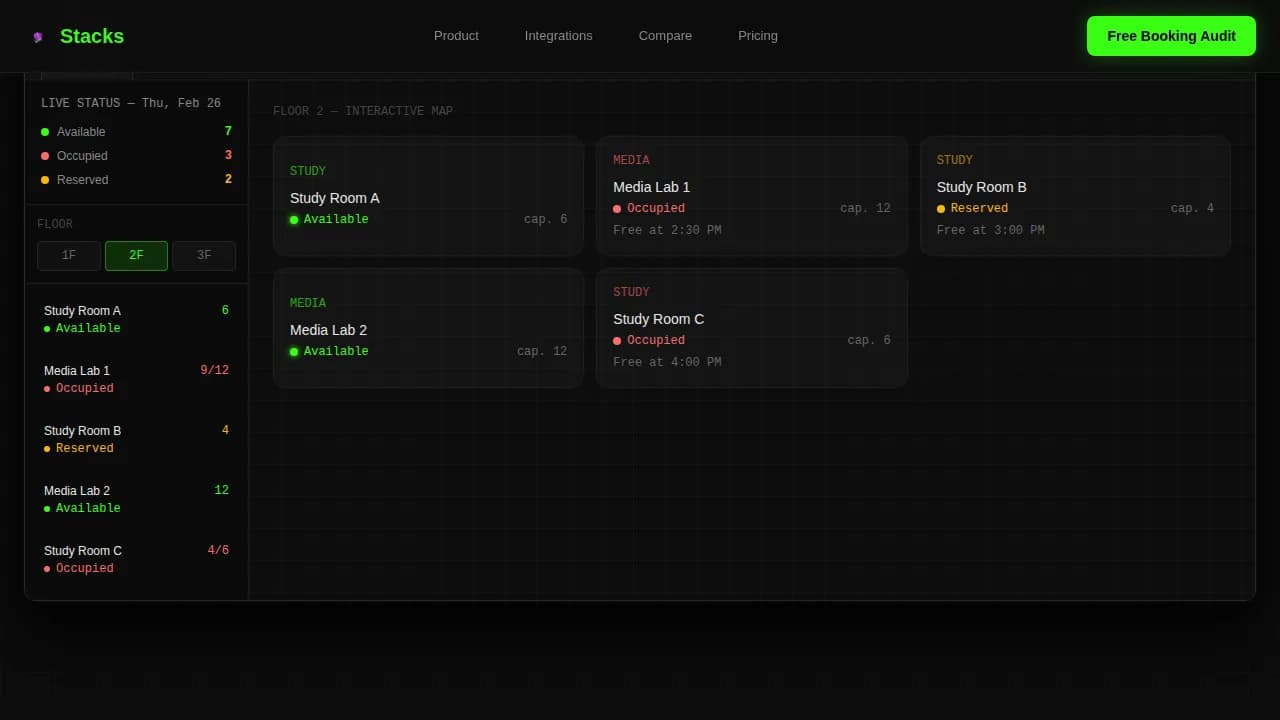Image resolution: width=1280 pixels, height=720 pixels.
Task: Select Study Room A in the sidebar list
Action: coord(136,319)
